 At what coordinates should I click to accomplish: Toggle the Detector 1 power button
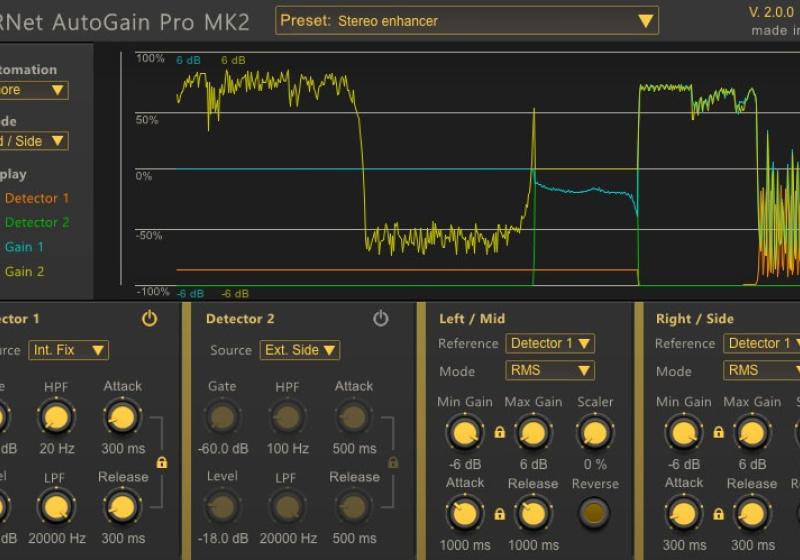[x=149, y=318]
